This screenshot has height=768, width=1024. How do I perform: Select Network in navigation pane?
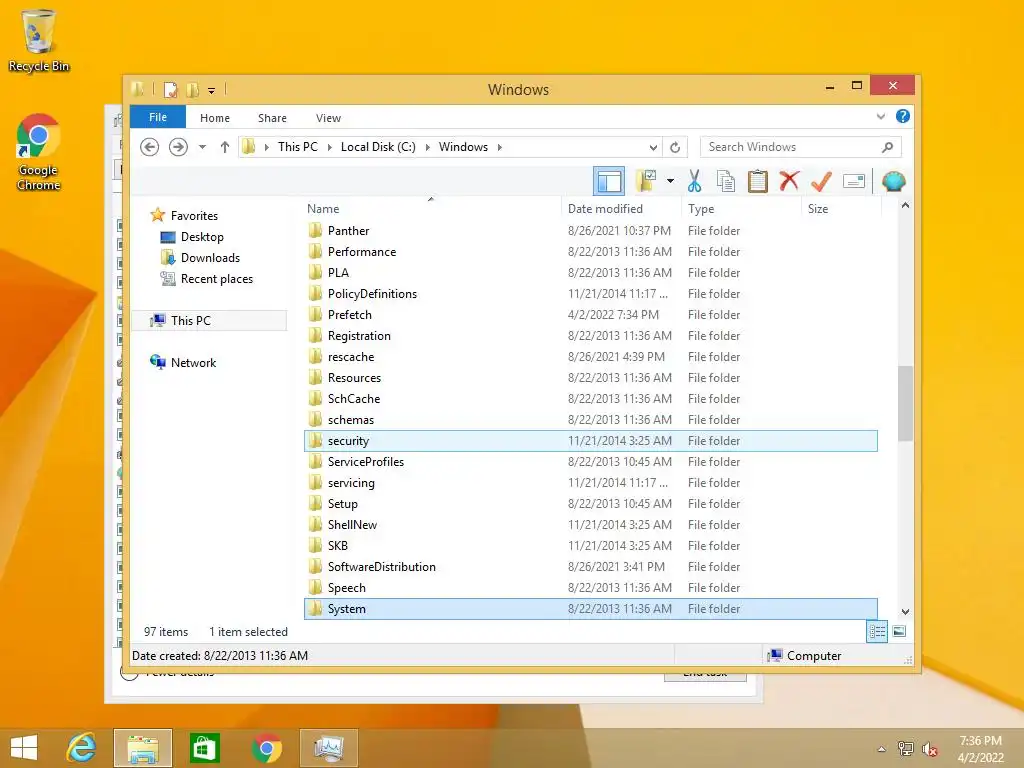click(x=193, y=363)
